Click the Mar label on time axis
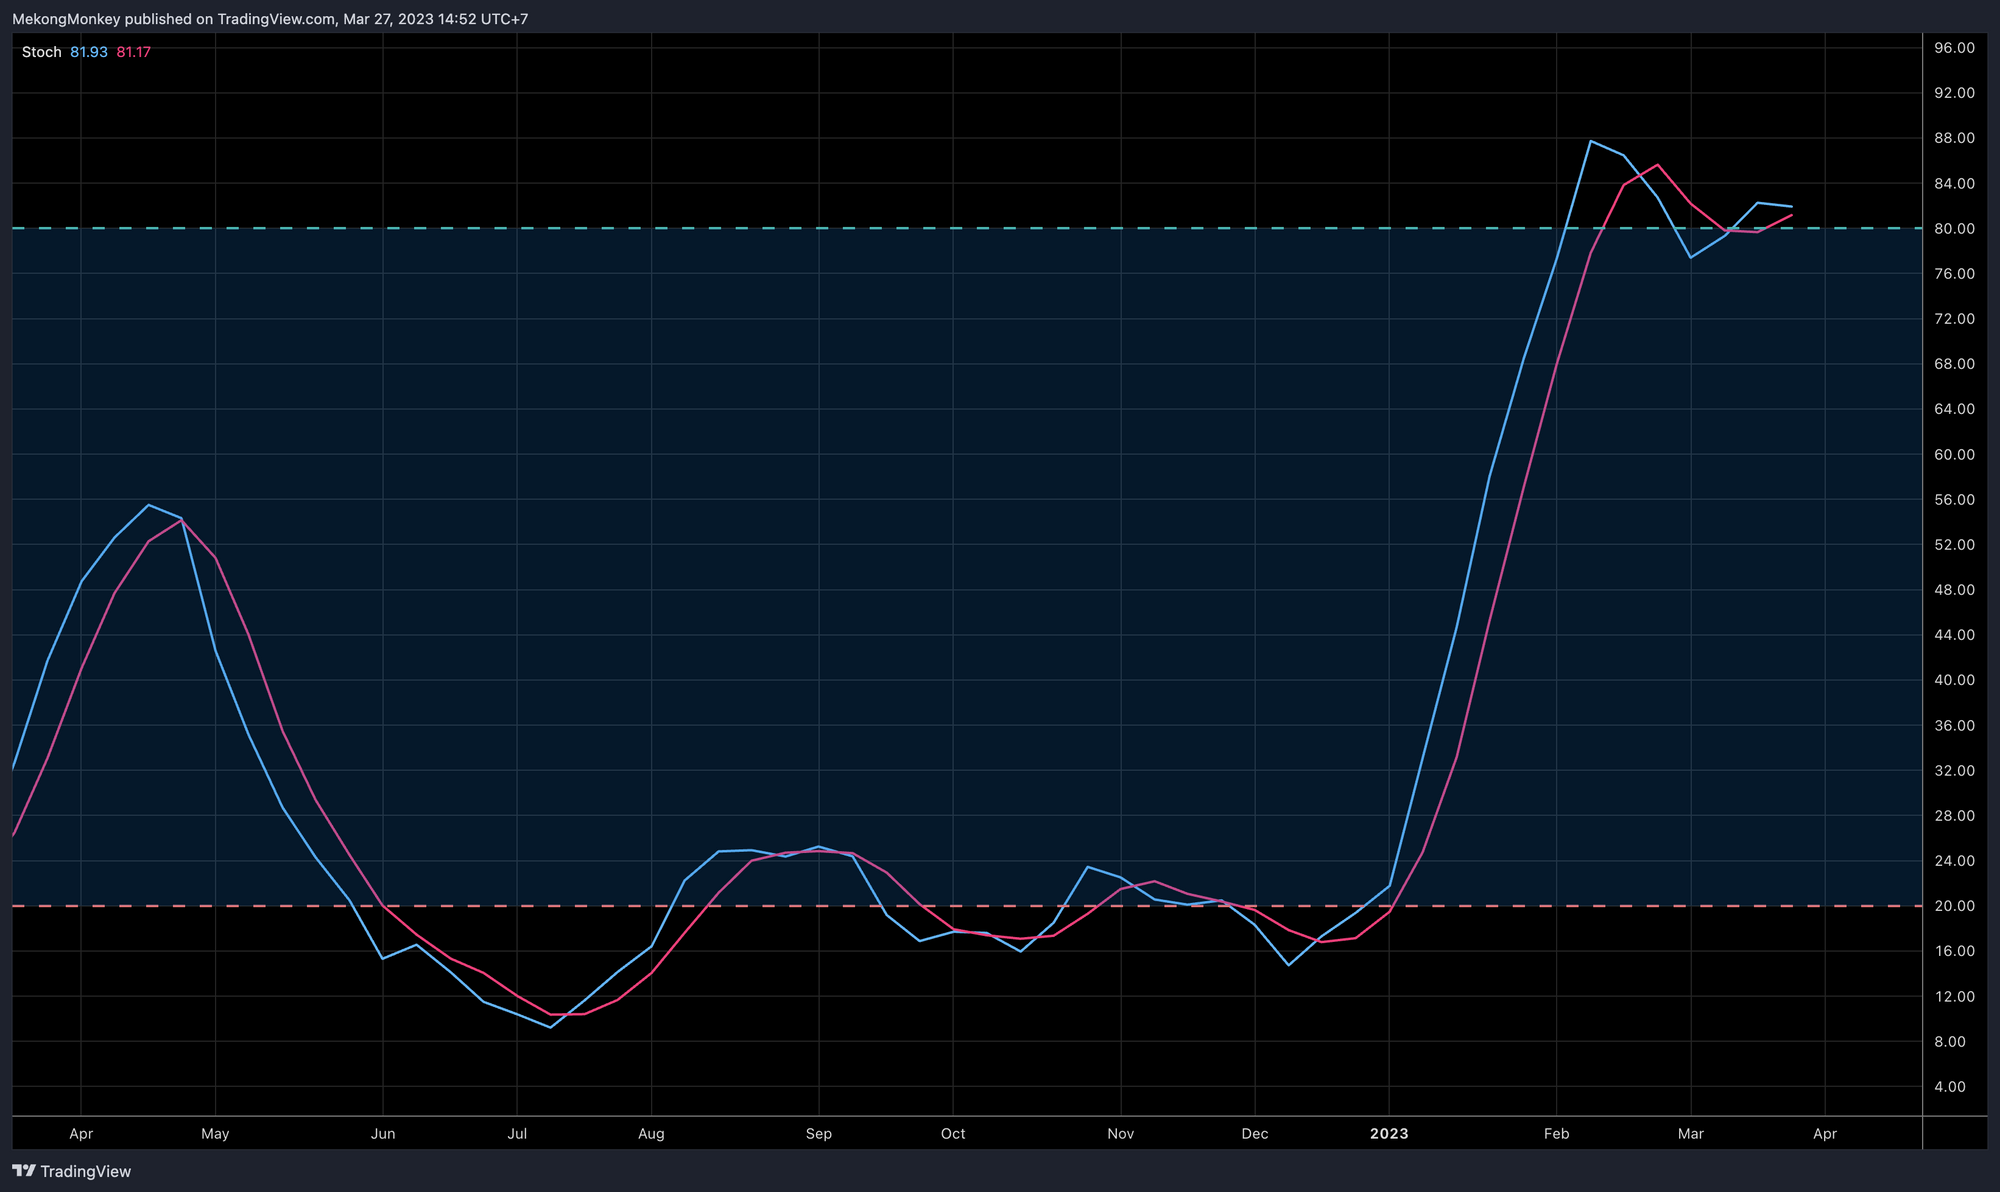 pos(1691,1134)
